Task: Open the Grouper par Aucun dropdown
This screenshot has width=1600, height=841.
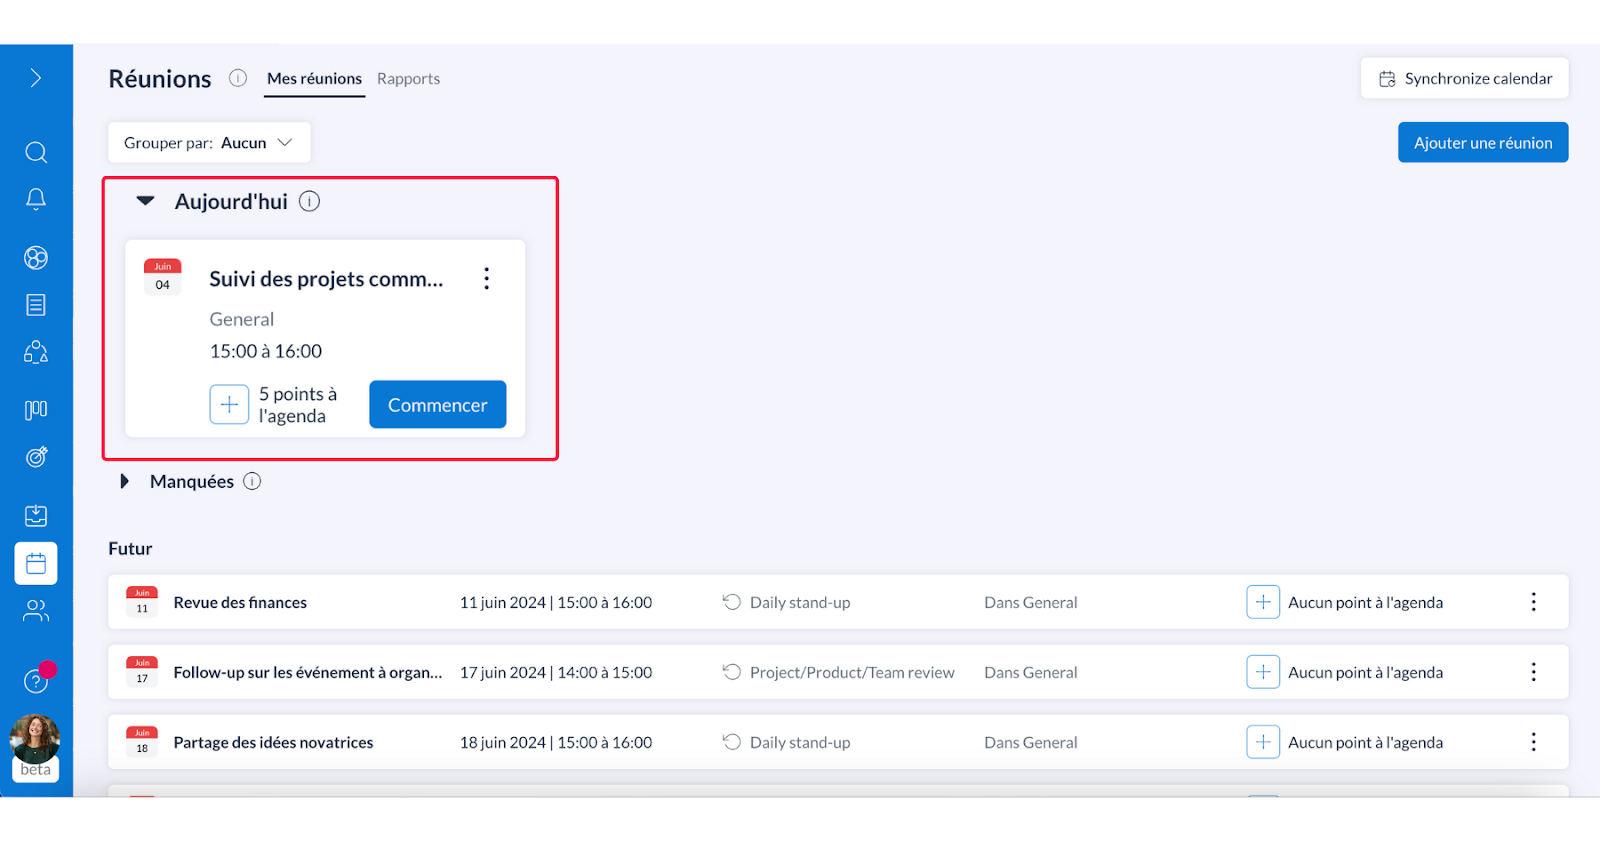Action: (209, 142)
